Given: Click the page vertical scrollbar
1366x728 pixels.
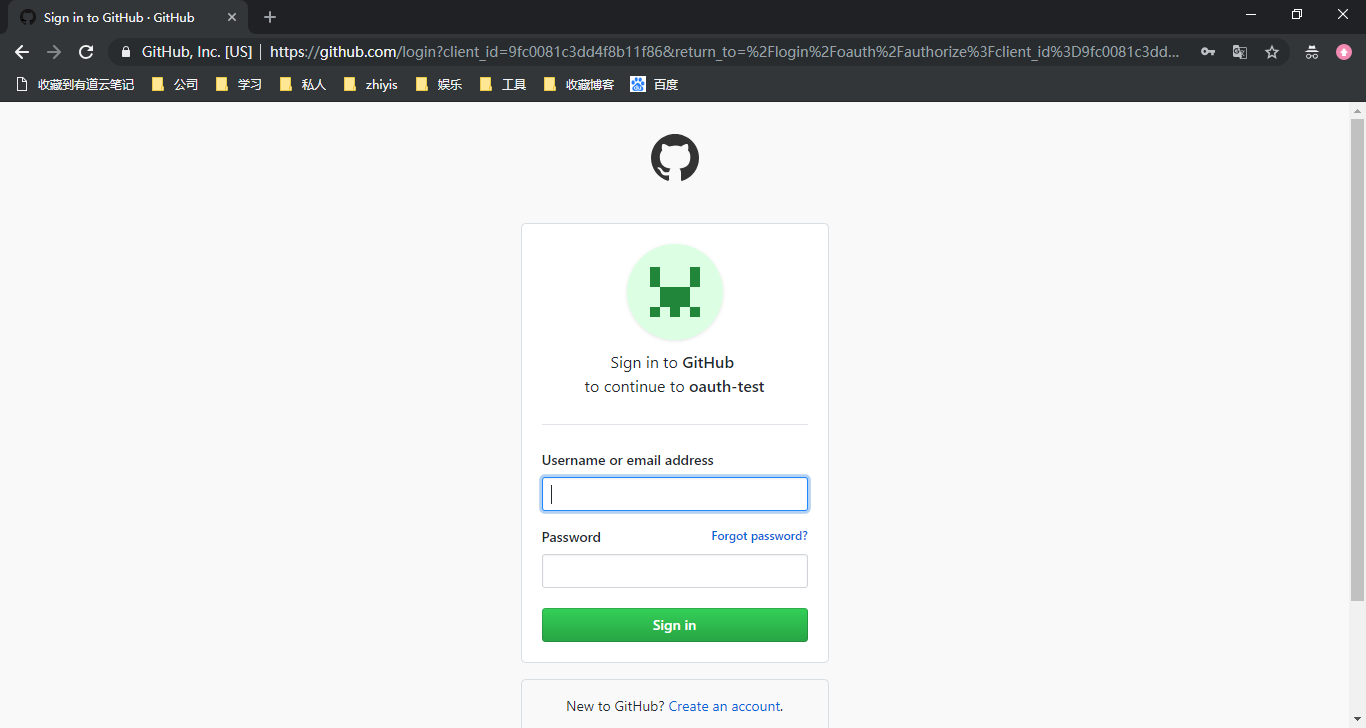Looking at the screenshot, I should point(1357,360).
